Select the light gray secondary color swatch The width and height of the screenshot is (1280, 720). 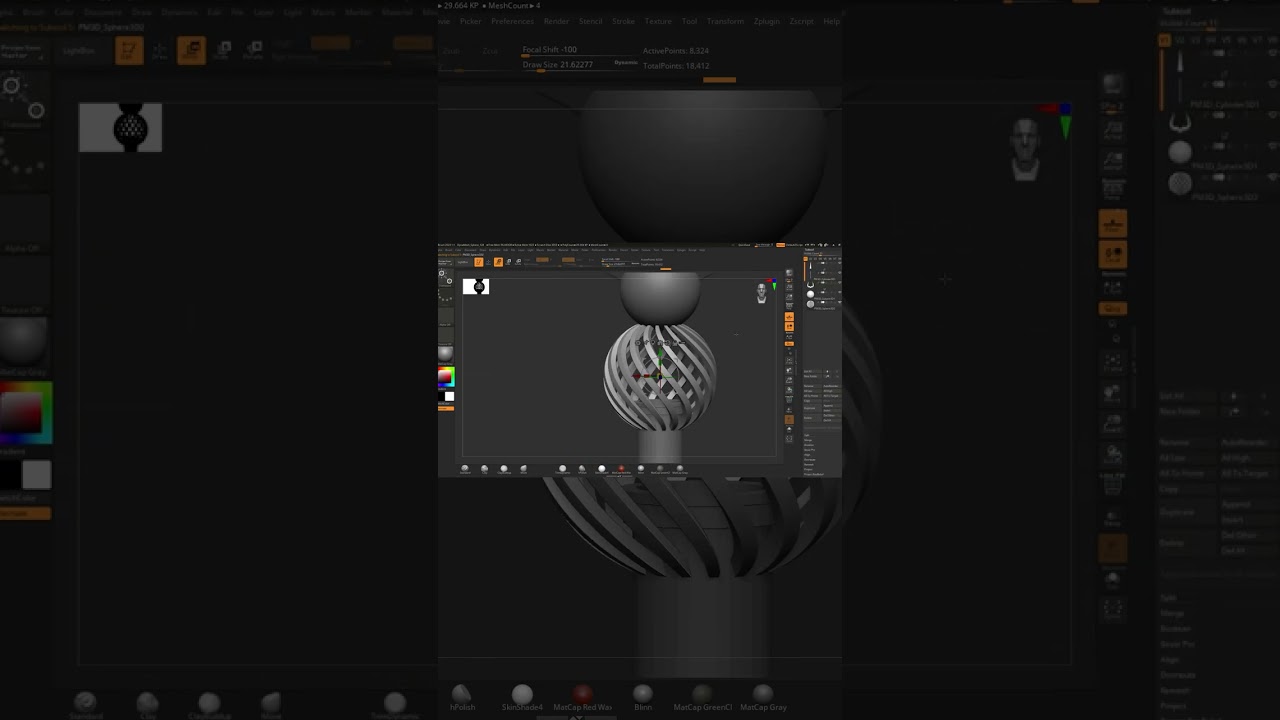click(36, 474)
